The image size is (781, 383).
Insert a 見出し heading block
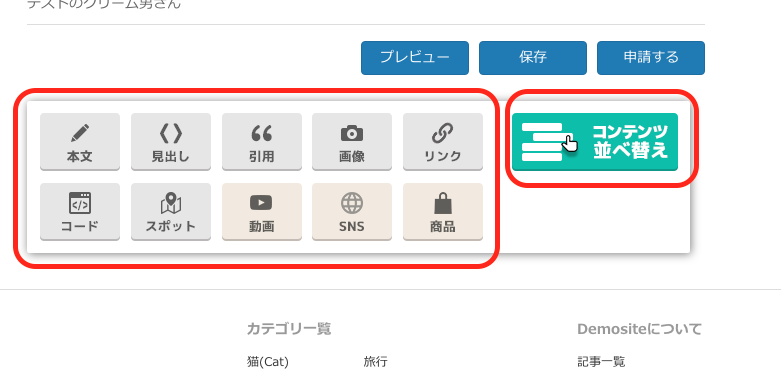[x=171, y=141]
